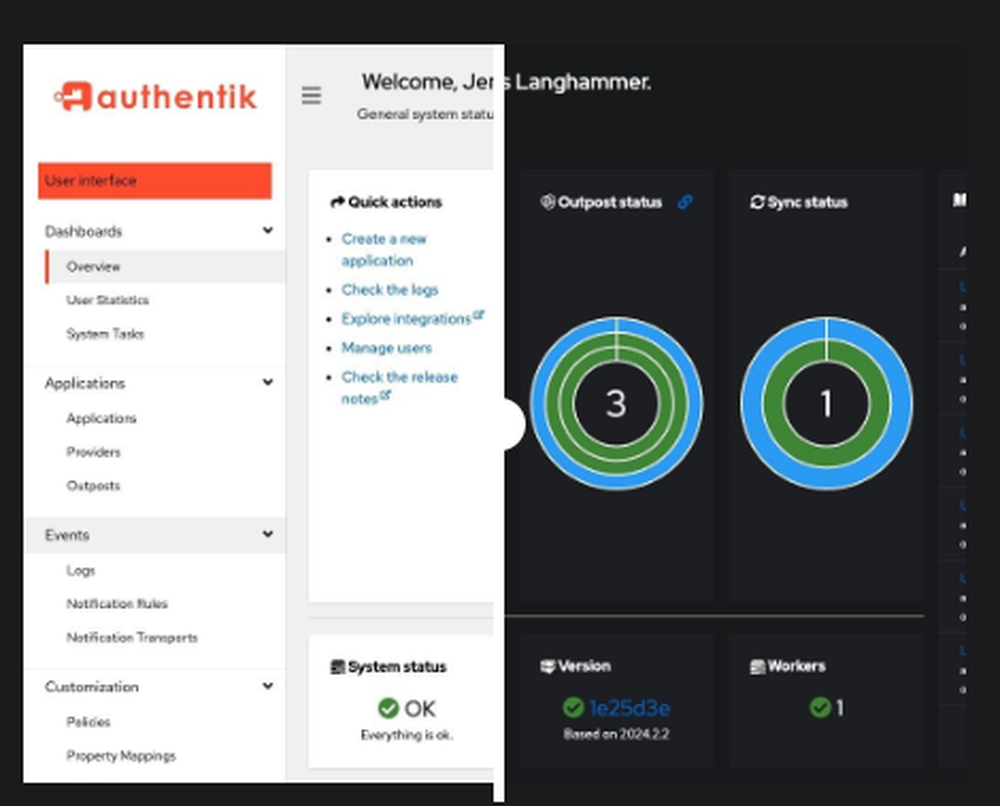
Task: Collapse the Customization section chevron
Action: click(268, 685)
